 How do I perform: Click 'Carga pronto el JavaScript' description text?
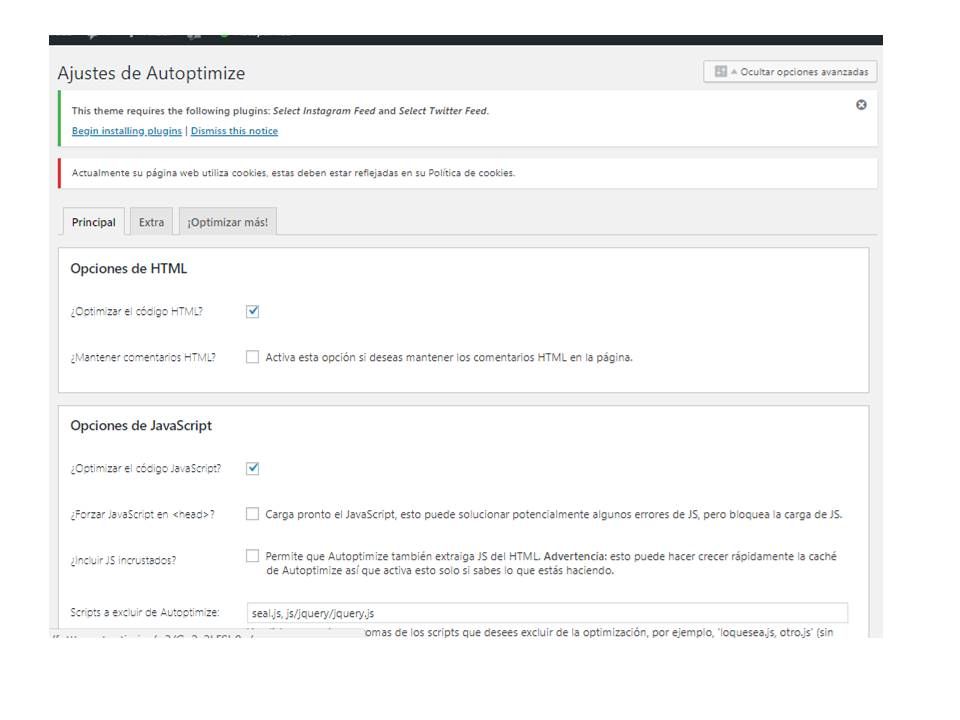553,514
